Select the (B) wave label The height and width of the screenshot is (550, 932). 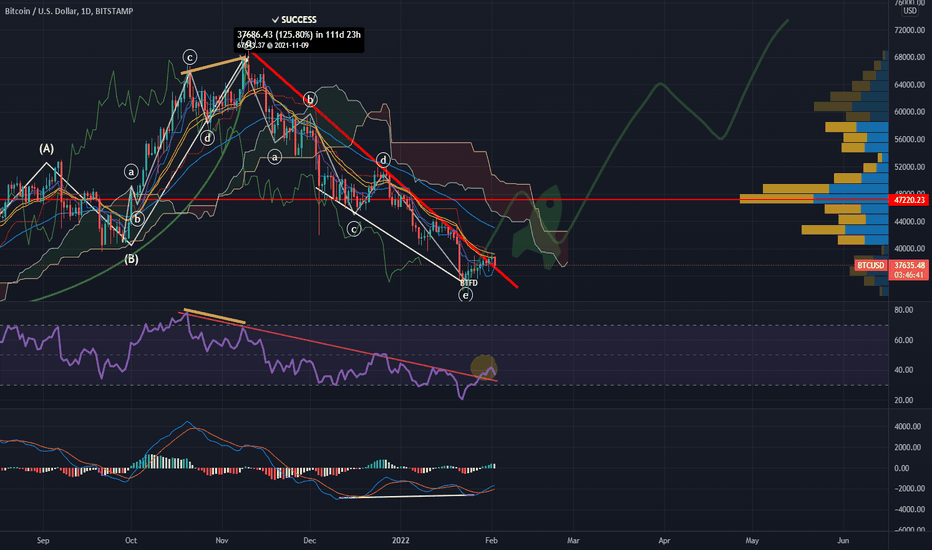(x=131, y=259)
